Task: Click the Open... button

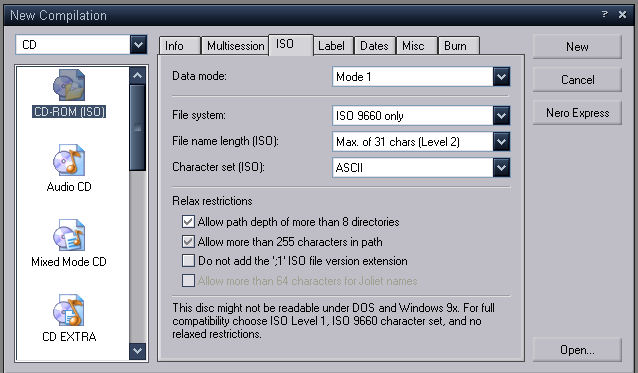Action: click(577, 350)
